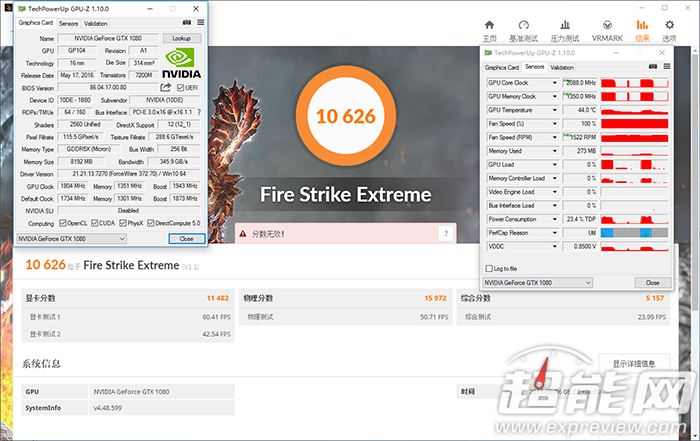Viewport: 700px width, 441px height.
Task: Switch to Graphics Card tab in left GPU-Z
Action: coord(36,23)
